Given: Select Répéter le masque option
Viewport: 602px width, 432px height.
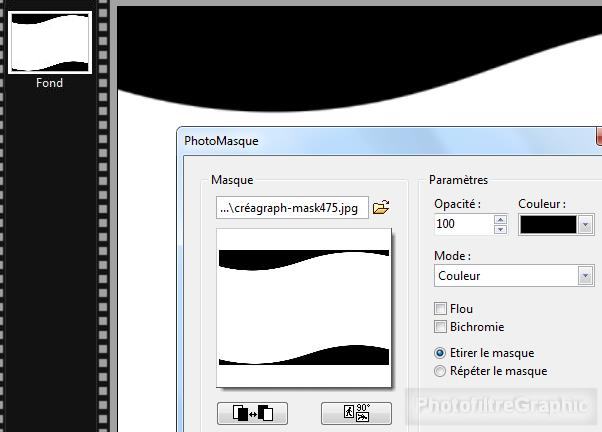Looking at the screenshot, I should coord(440,371).
